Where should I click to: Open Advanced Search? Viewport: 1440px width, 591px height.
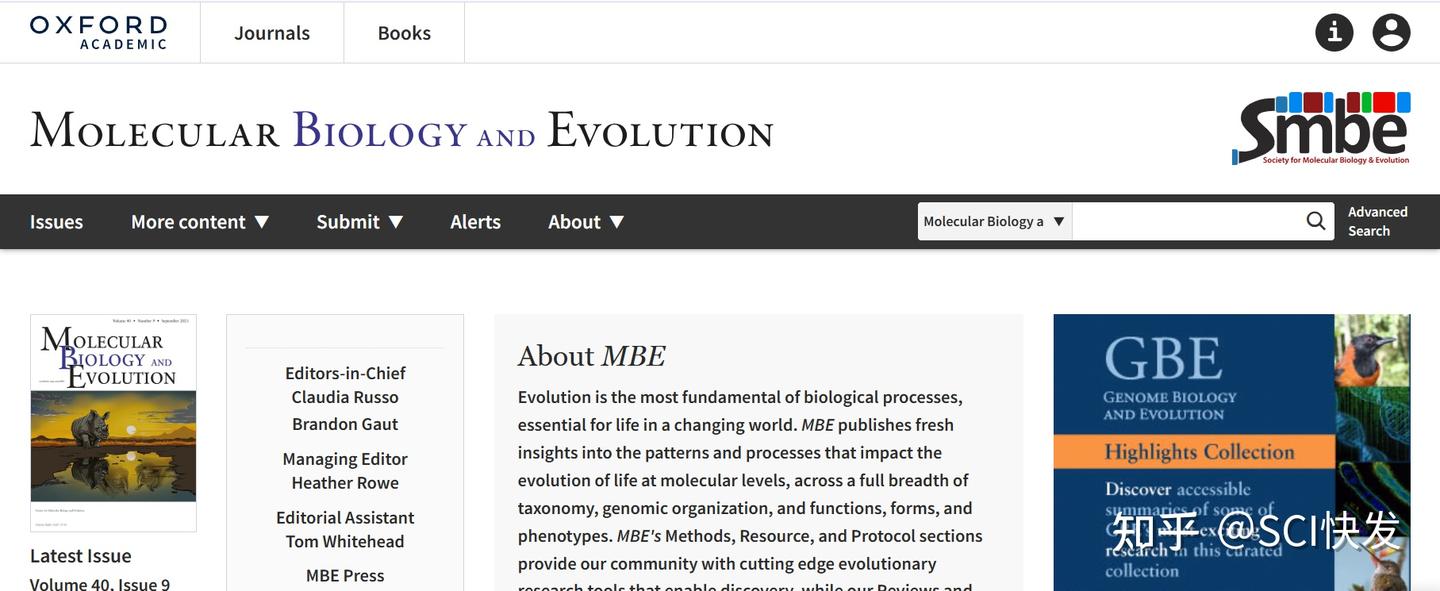point(1377,220)
